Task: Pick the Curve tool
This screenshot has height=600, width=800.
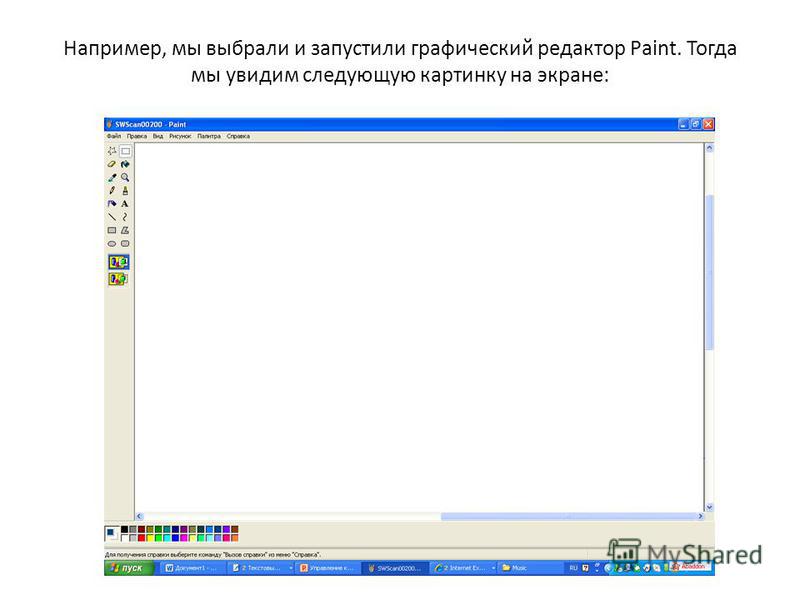Action: click(125, 216)
